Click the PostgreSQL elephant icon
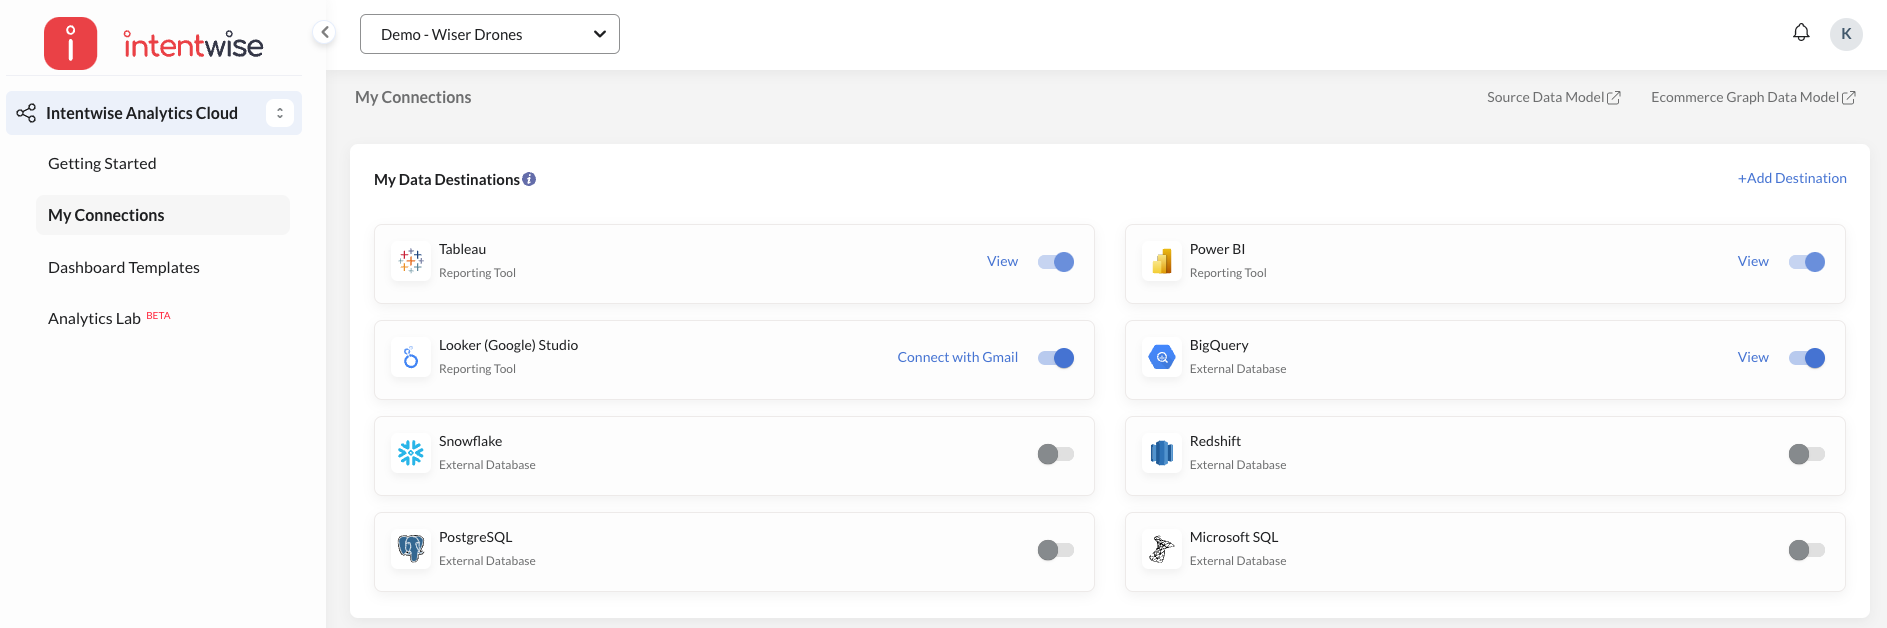 pyautogui.click(x=411, y=549)
